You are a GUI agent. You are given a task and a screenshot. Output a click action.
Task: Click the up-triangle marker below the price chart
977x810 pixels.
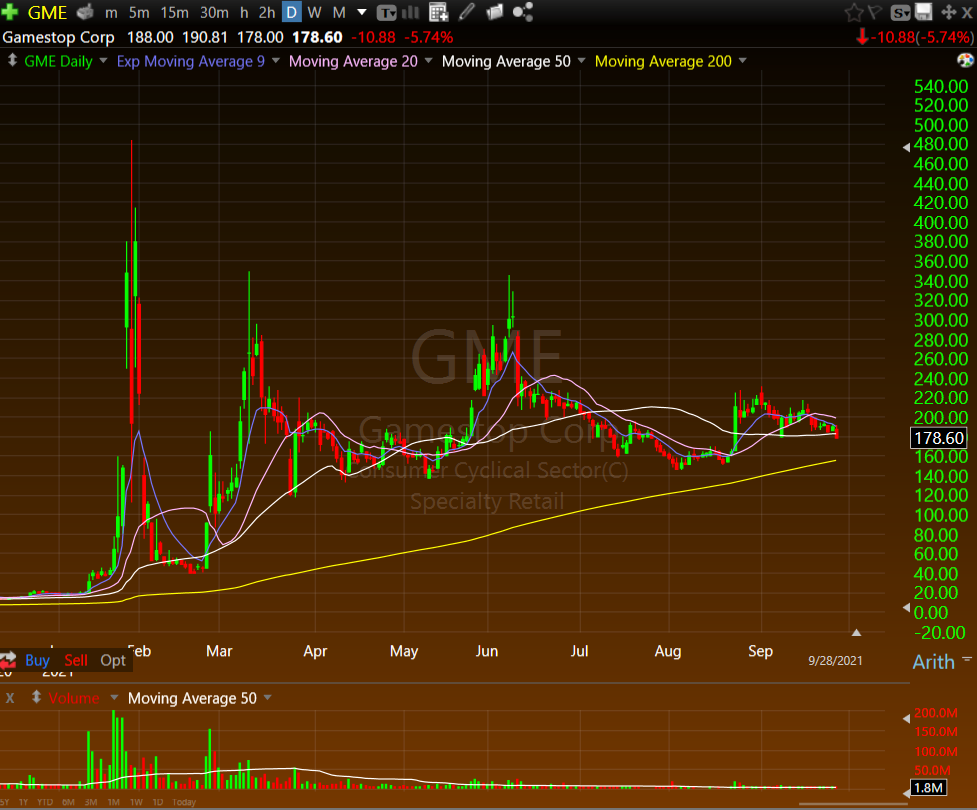(x=857, y=632)
